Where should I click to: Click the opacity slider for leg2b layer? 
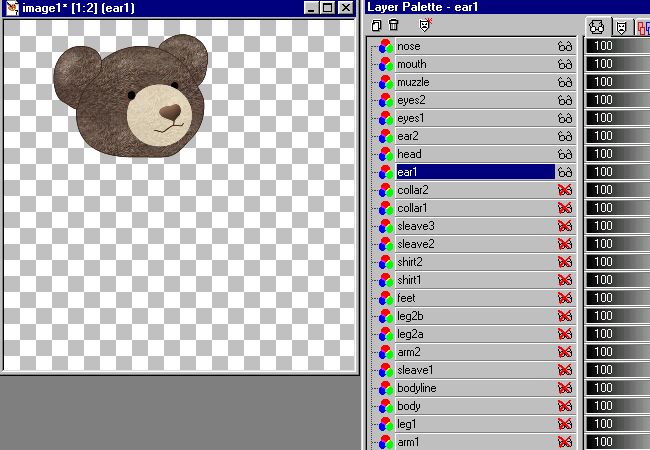pyautogui.click(x=616, y=316)
